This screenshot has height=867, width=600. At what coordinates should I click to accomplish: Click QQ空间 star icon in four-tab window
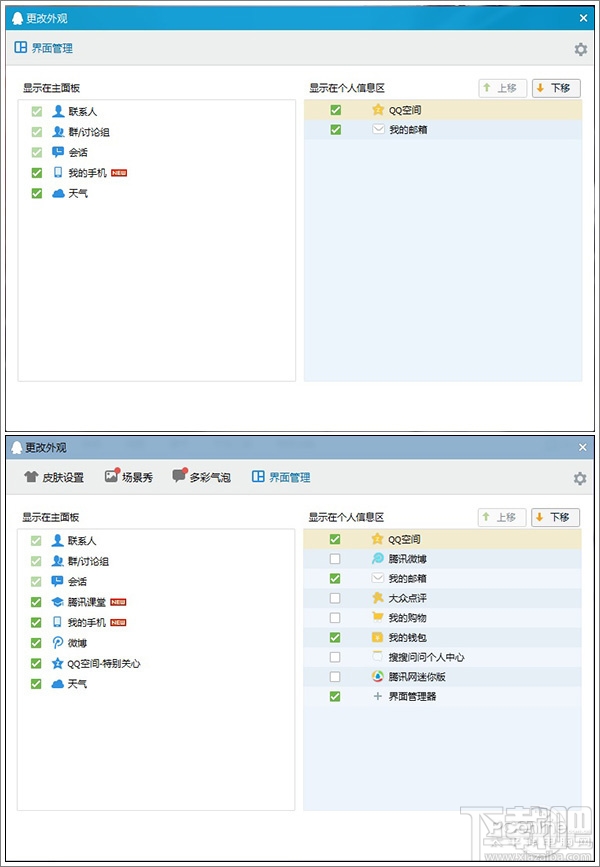click(377, 539)
